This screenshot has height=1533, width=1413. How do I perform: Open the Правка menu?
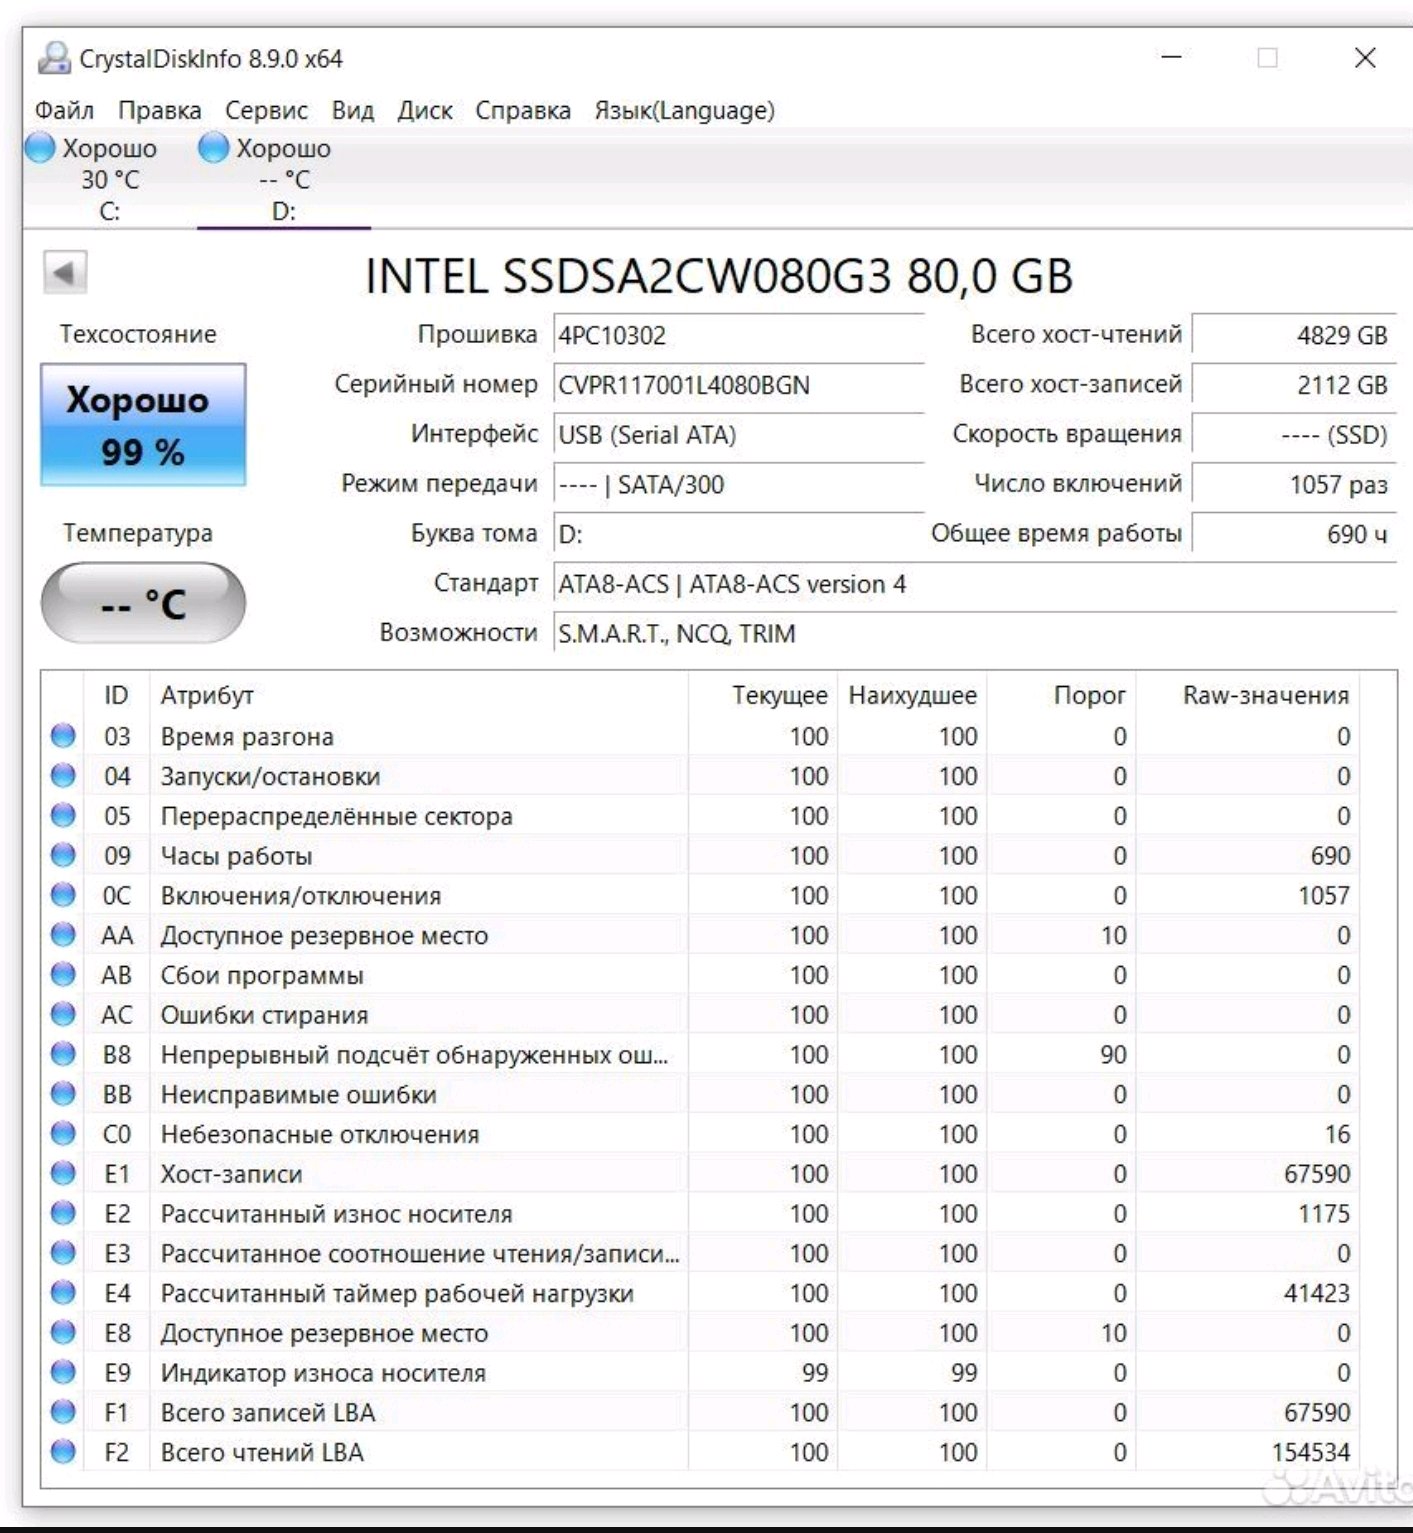tap(160, 110)
